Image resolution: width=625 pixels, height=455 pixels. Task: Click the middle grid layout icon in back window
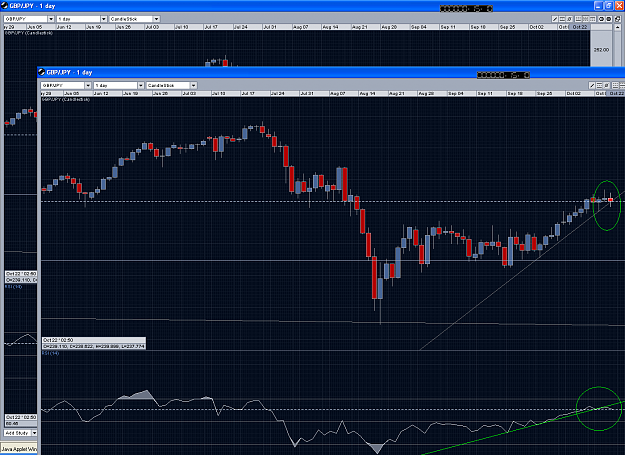point(586,19)
